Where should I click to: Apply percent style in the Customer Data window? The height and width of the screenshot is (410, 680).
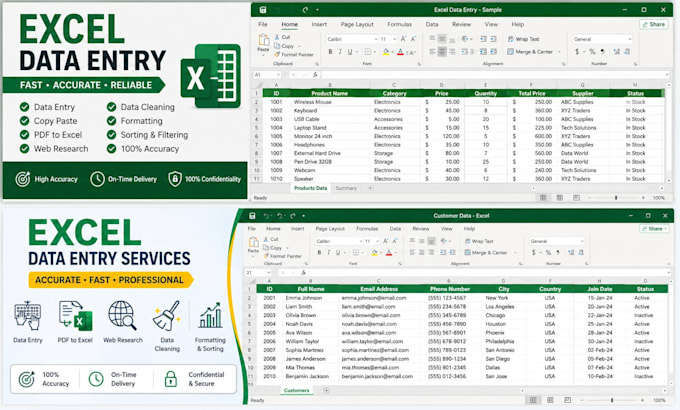pos(548,252)
